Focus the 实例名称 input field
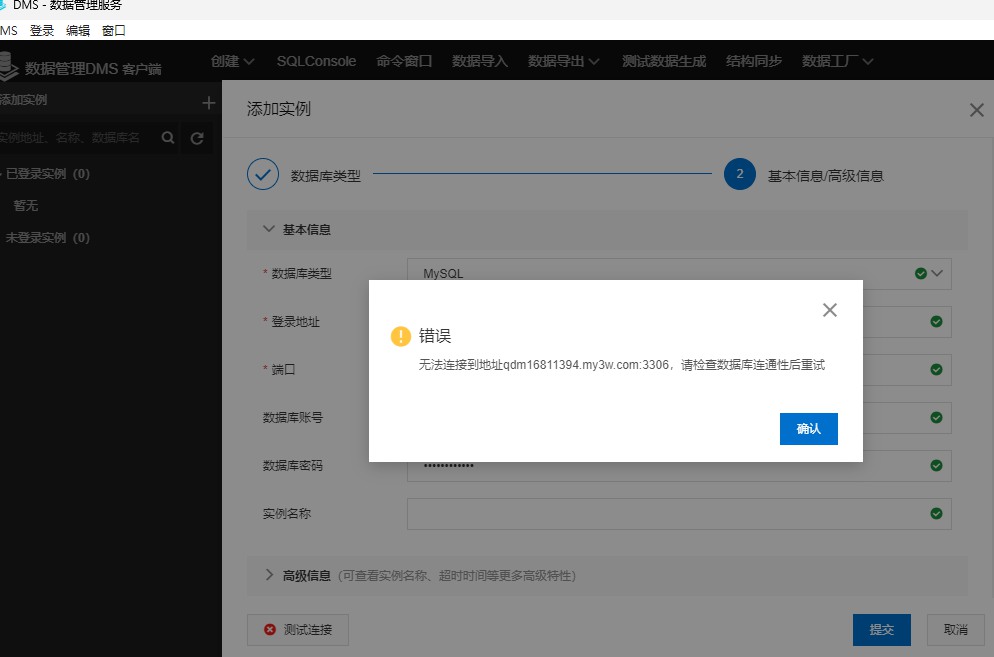Image resolution: width=994 pixels, height=657 pixels. (679, 514)
